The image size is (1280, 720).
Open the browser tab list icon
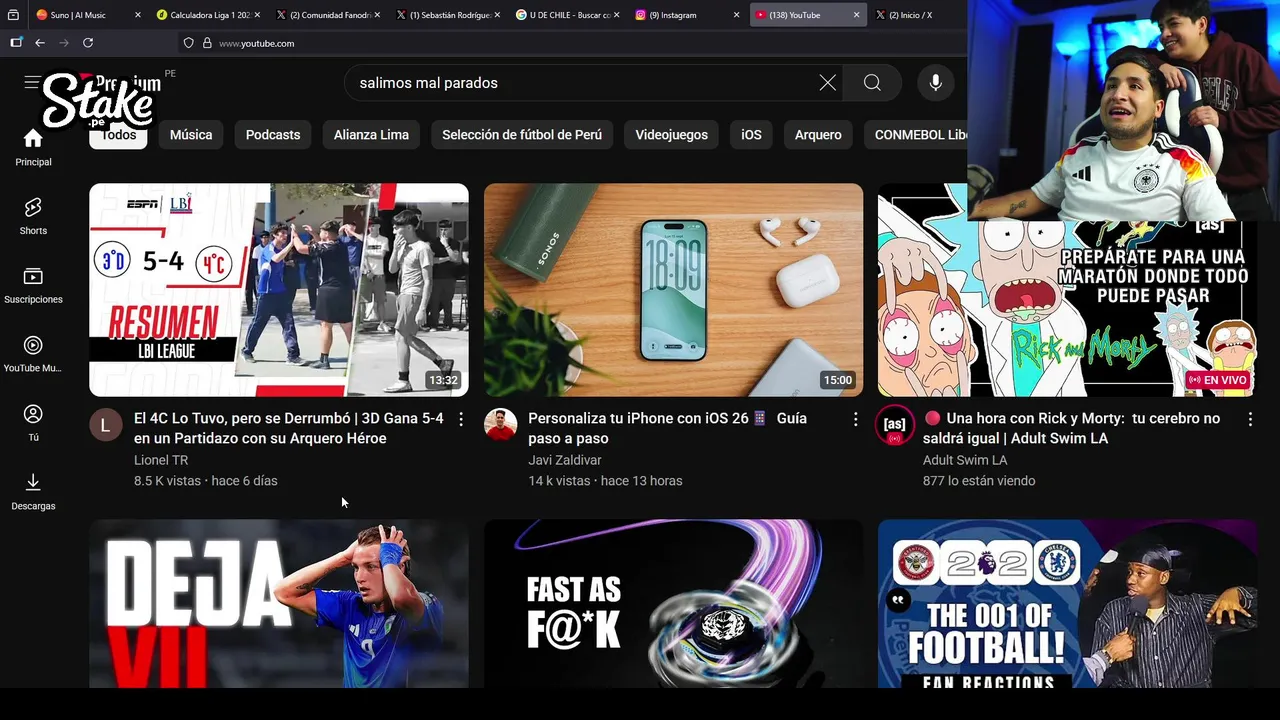point(13,15)
